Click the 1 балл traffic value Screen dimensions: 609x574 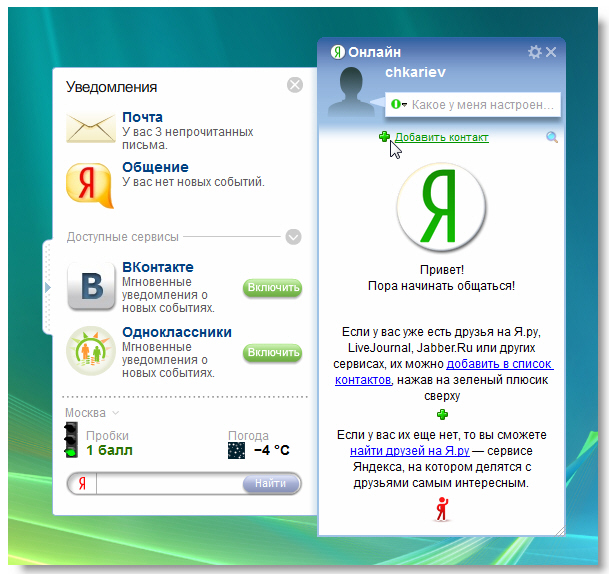[109, 451]
